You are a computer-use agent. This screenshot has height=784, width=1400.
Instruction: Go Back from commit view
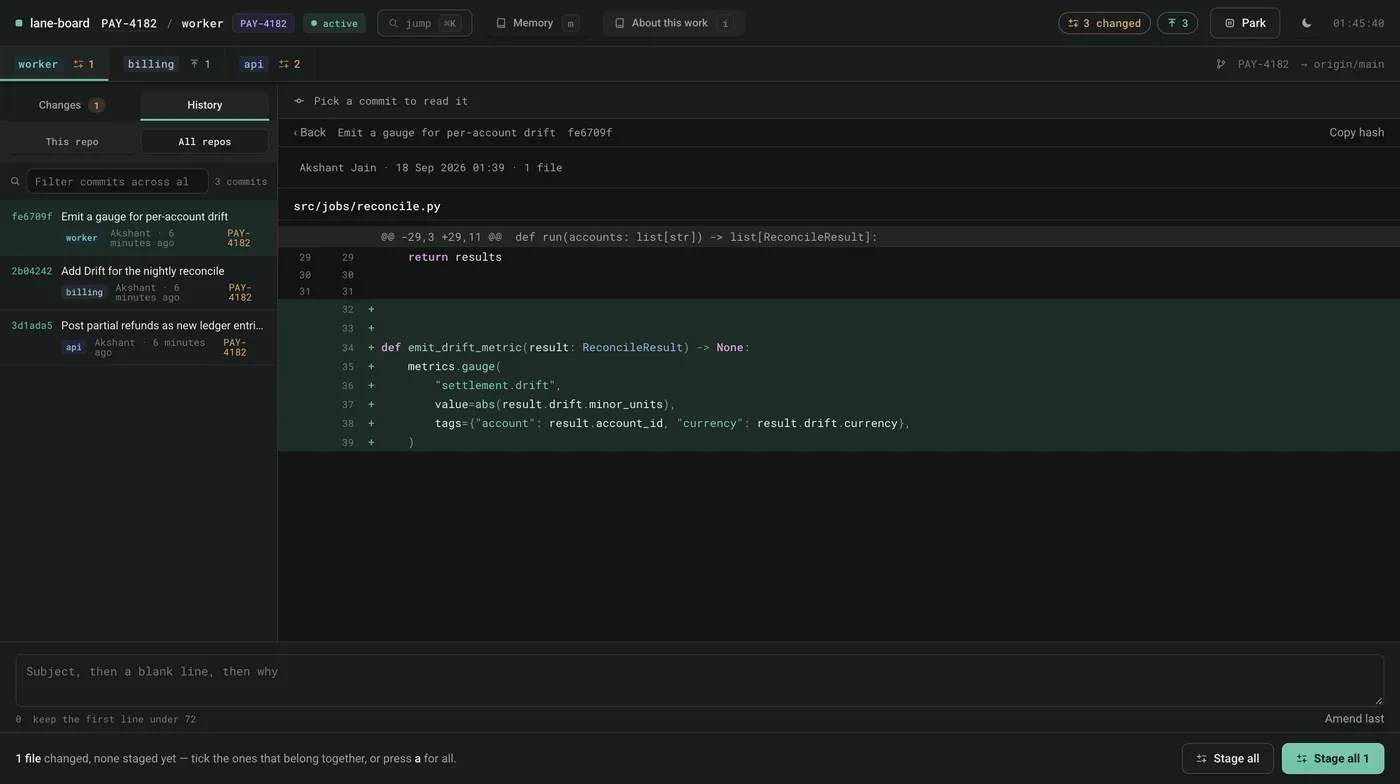coord(309,132)
